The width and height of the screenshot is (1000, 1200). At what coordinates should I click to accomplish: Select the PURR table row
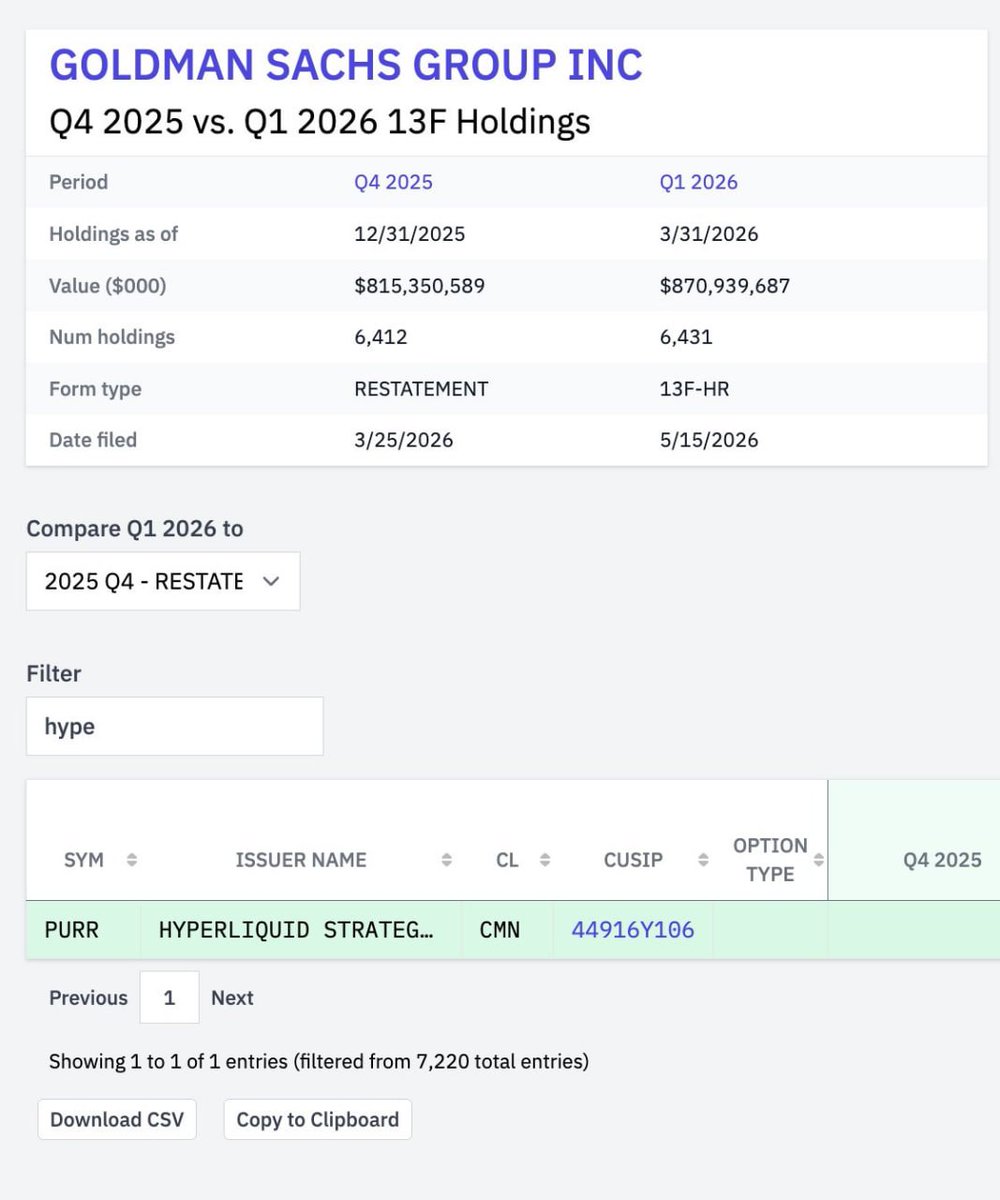(x=513, y=930)
